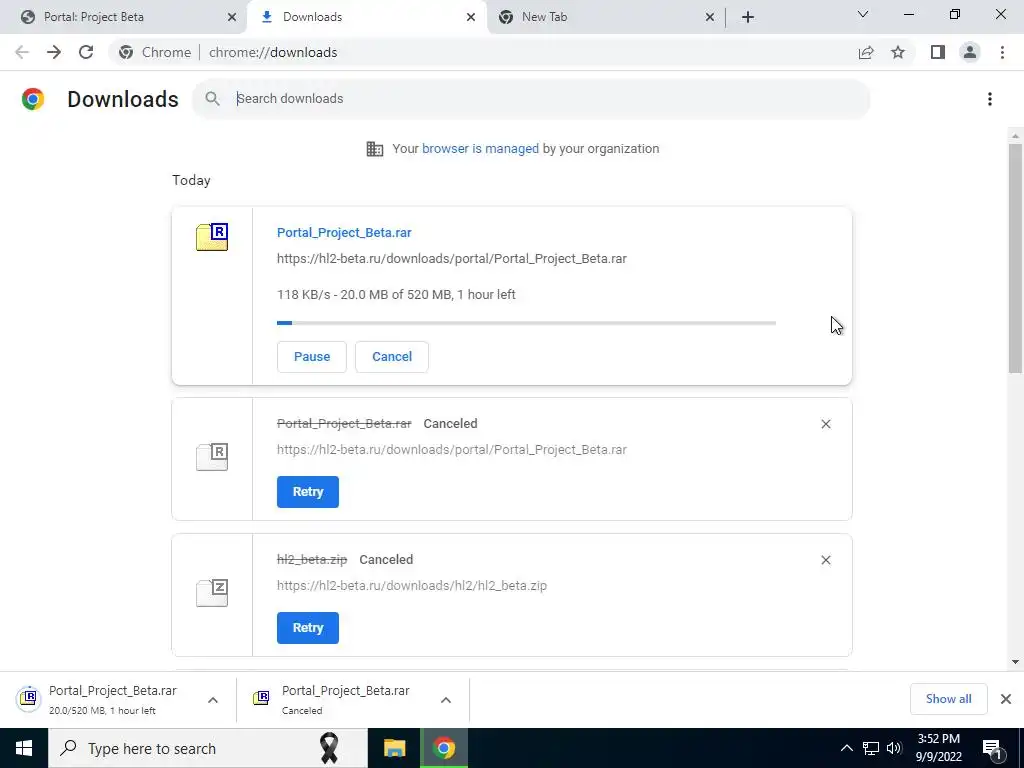Open the side panel icon
Image resolution: width=1024 pixels, height=768 pixels.
(x=938, y=52)
